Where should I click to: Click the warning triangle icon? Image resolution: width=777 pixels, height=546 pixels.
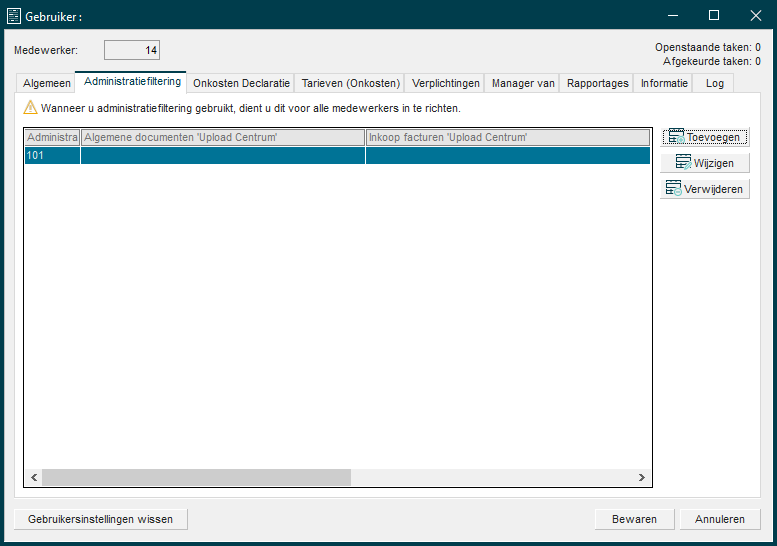click(x=30, y=108)
